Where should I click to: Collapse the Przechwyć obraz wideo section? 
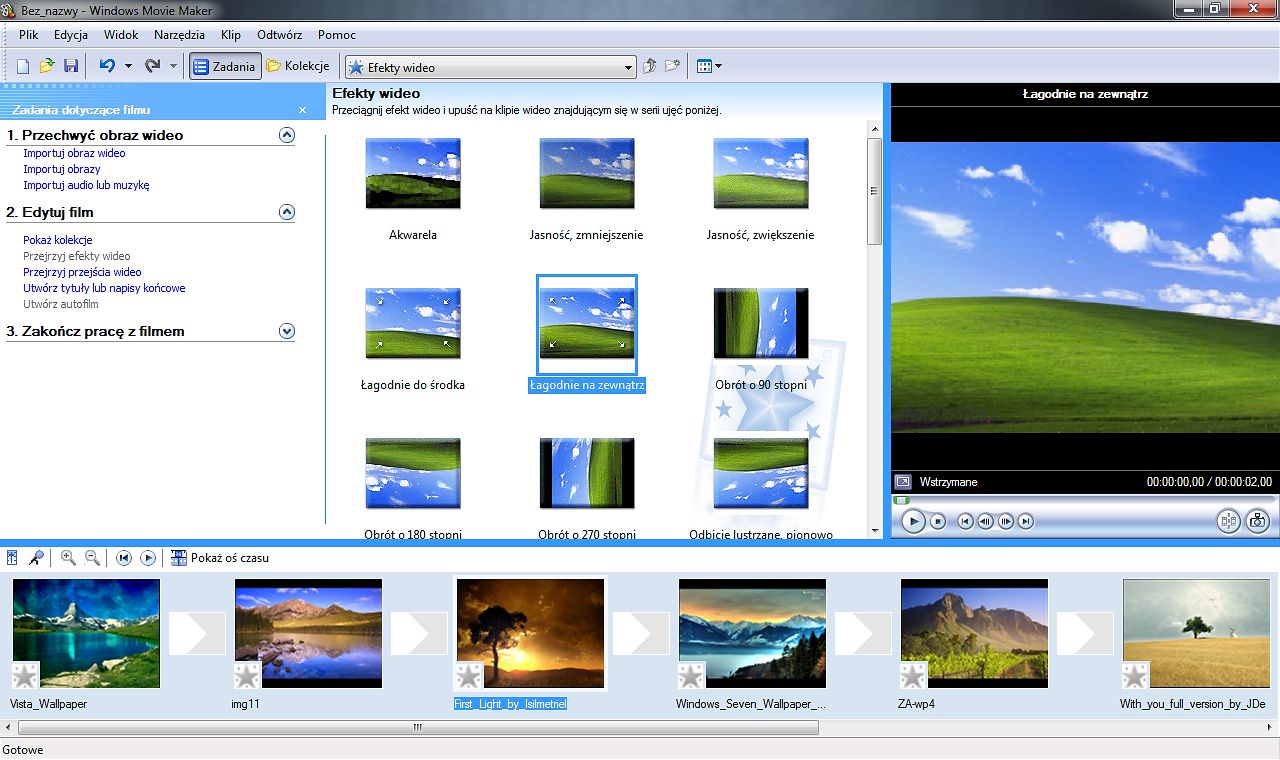(x=287, y=135)
